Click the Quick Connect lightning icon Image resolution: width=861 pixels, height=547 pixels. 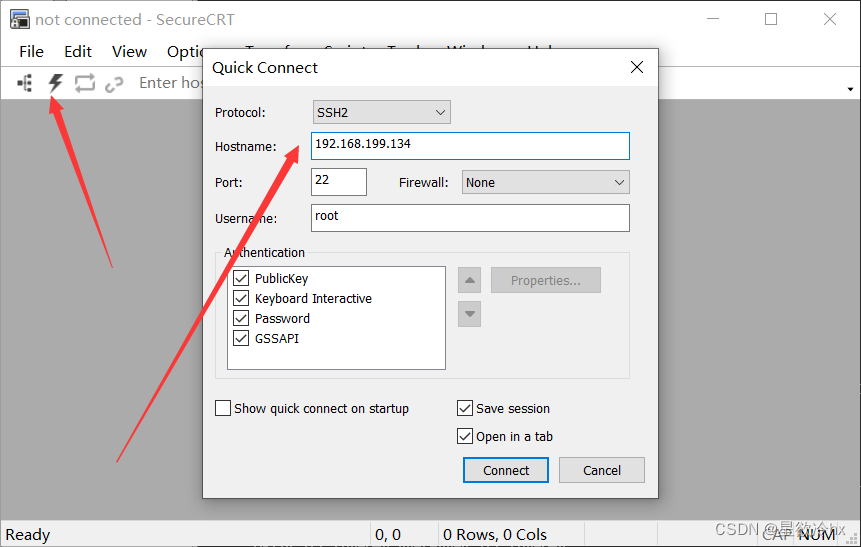pos(55,83)
